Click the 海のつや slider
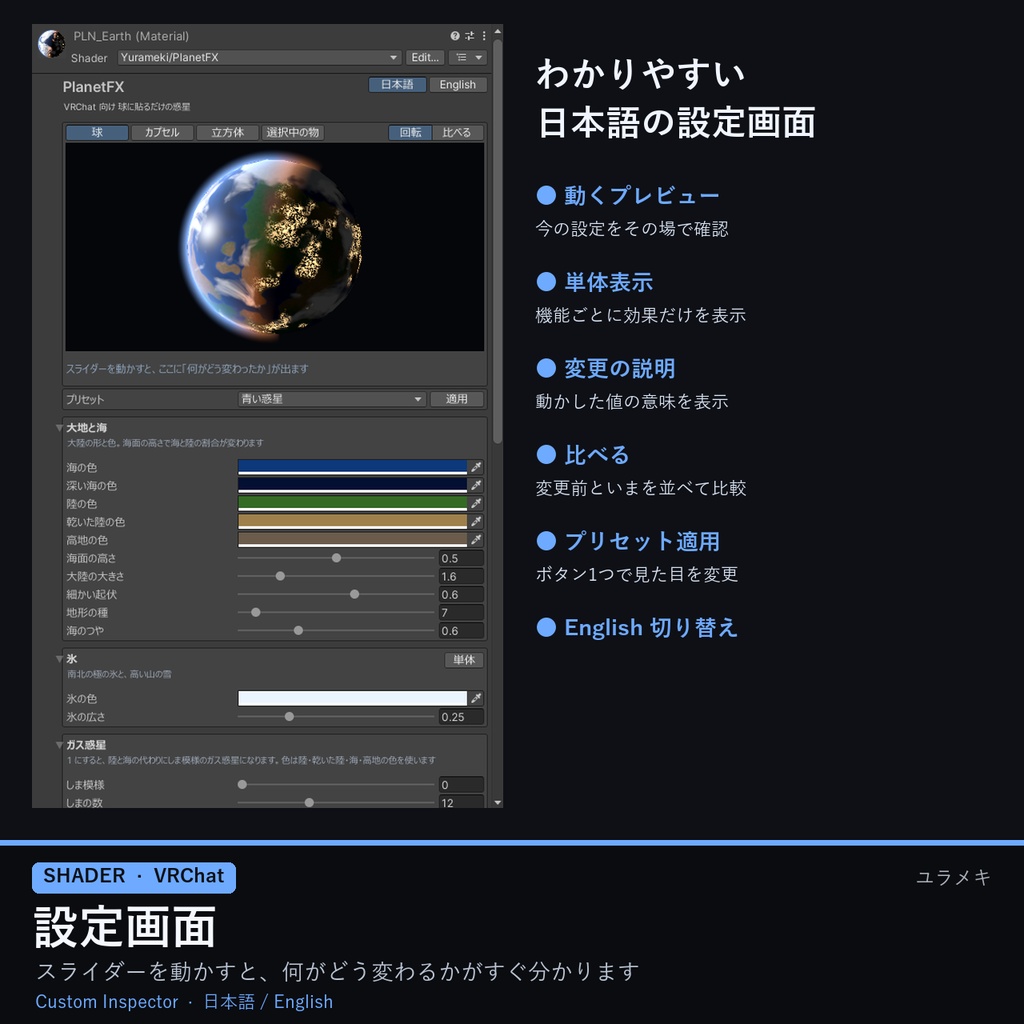Viewport: 1024px width, 1024px height. [336, 631]
